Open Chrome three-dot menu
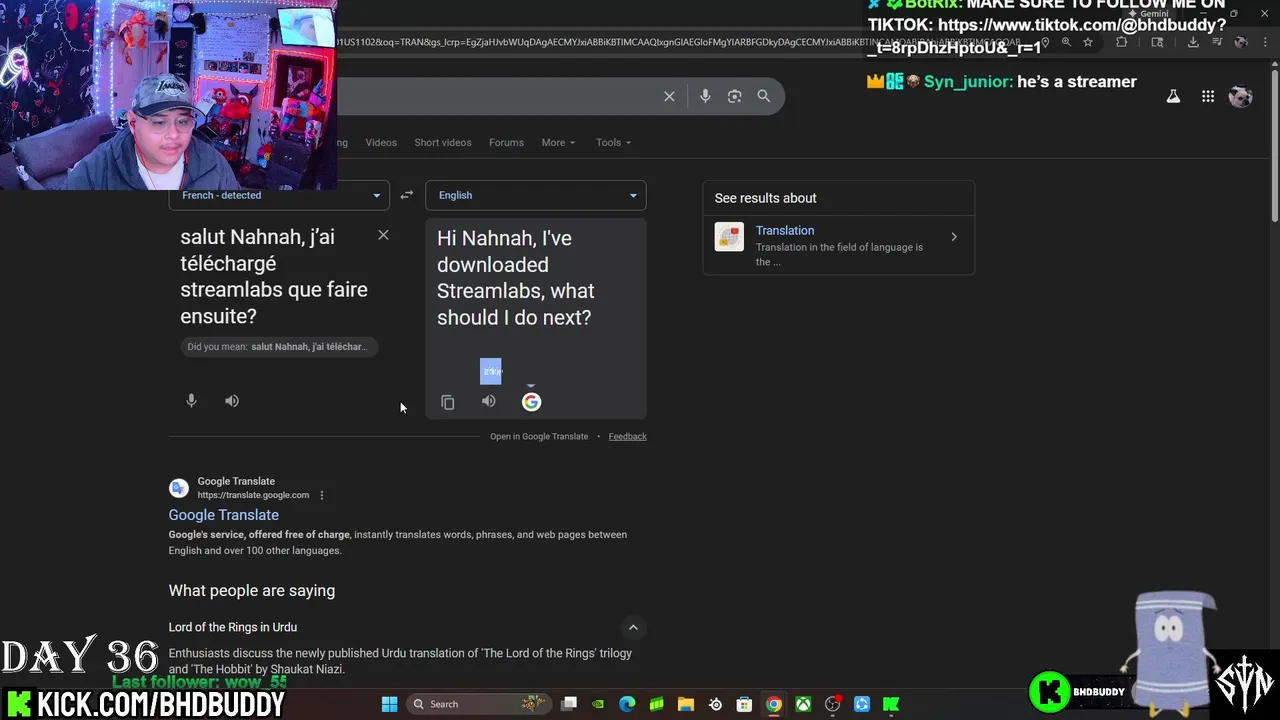1280x720 pixels. click(1265, 42)
